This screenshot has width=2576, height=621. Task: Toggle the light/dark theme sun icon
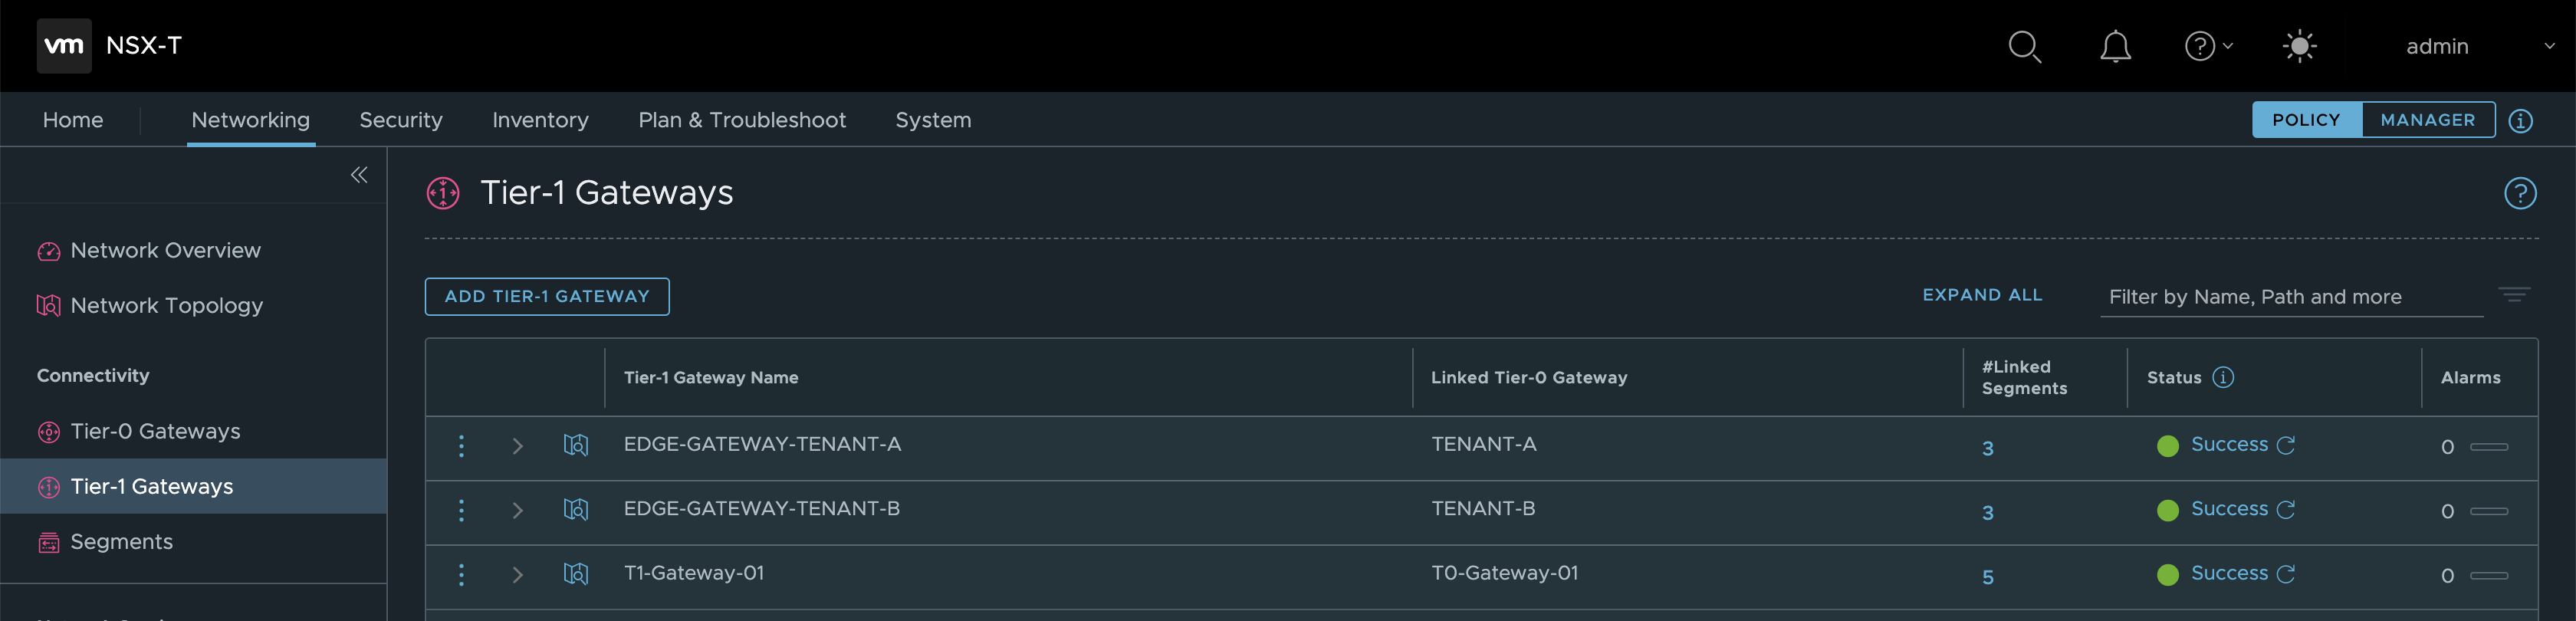[2299, 46]
